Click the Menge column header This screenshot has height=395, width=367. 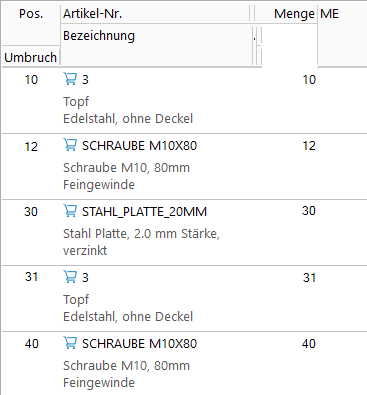tap(294, 14)
